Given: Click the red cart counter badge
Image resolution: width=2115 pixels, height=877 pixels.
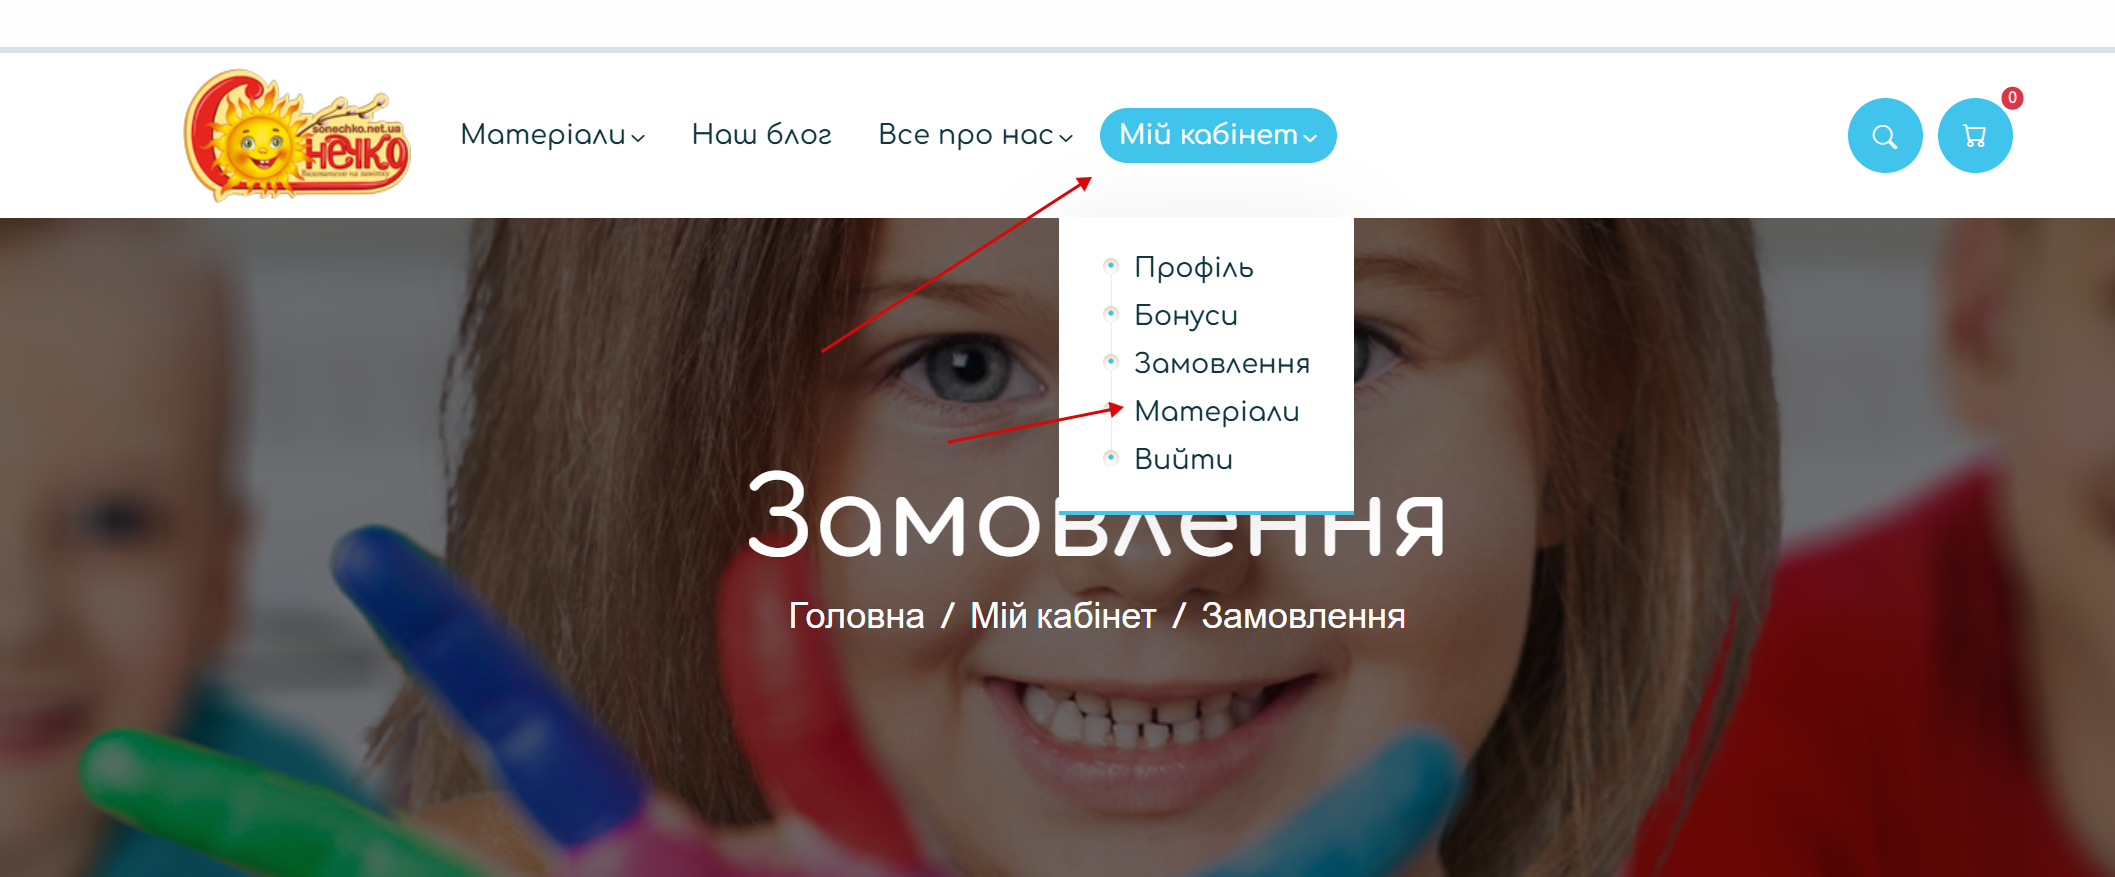Looking at the screenshot, I should pyautogui.click(x=2012, y=98).
